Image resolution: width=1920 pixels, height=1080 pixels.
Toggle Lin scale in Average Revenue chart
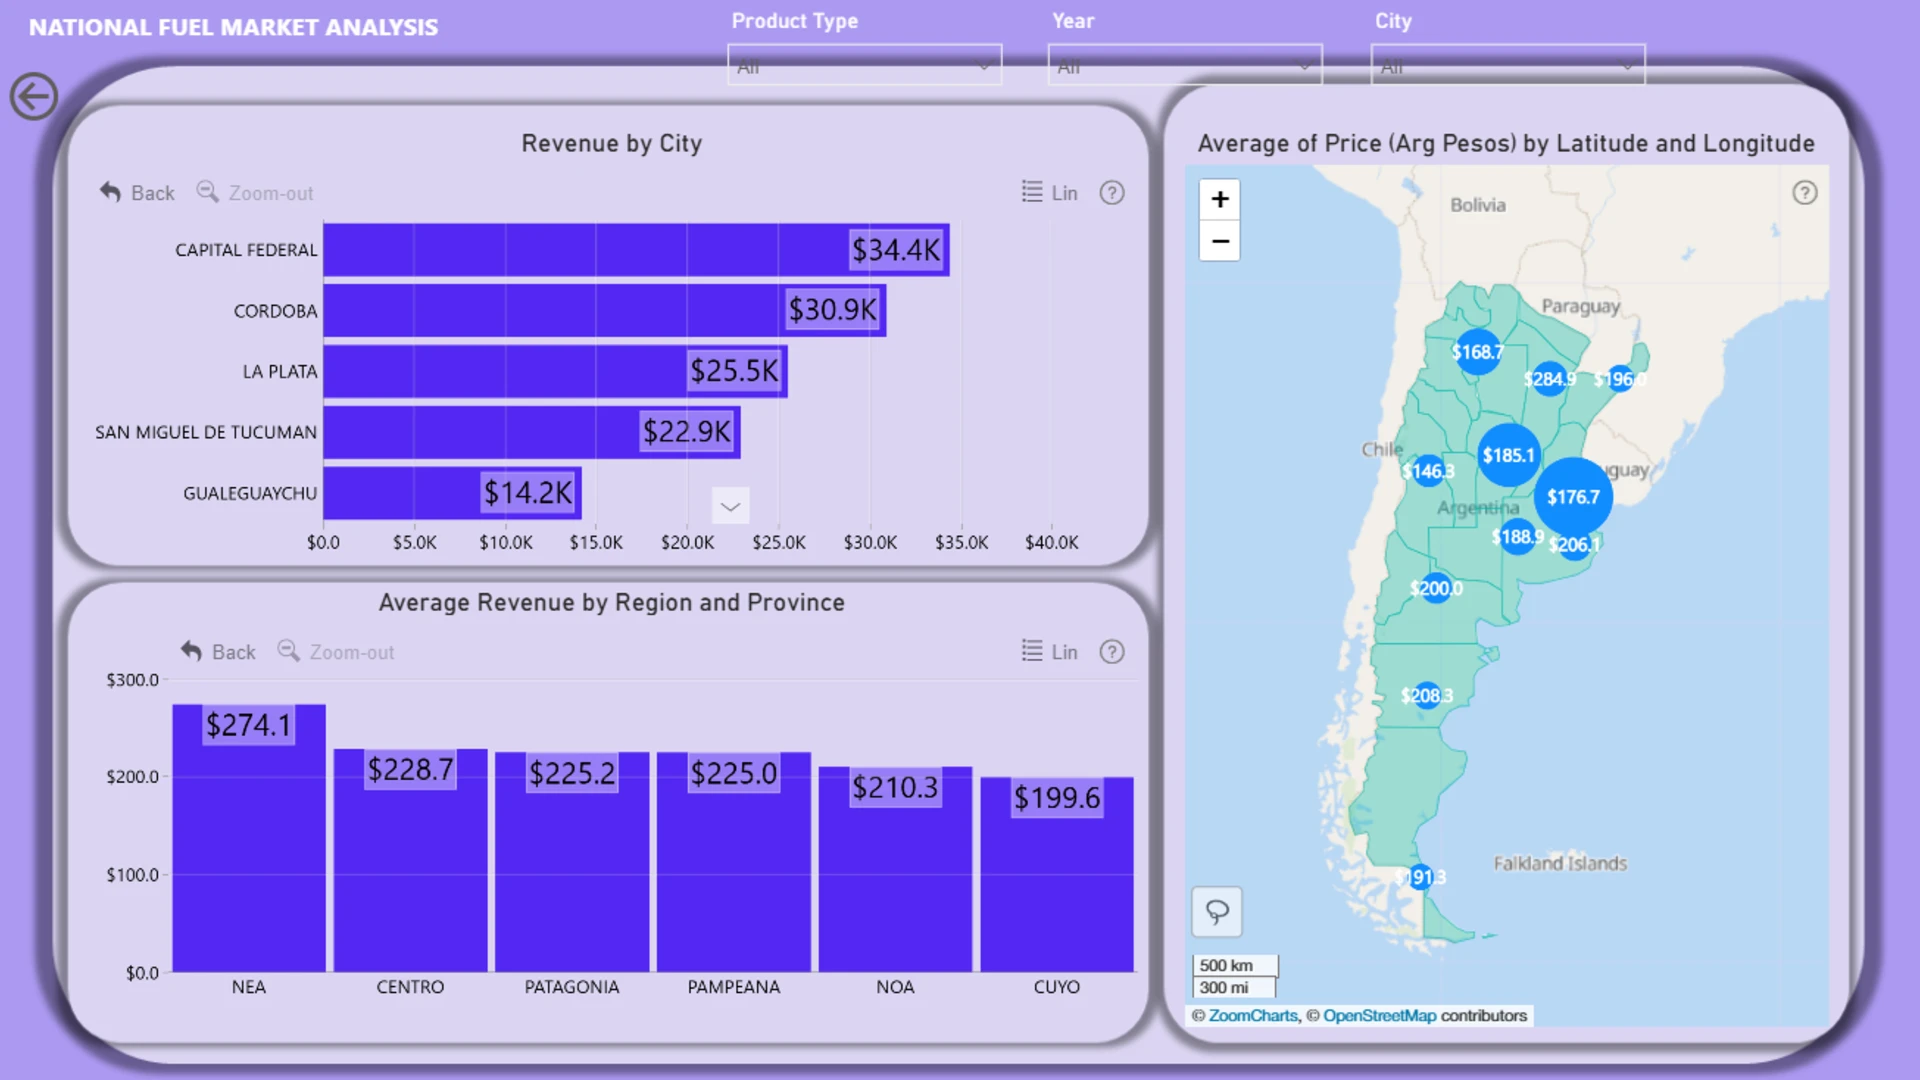click(x=1050, y=652)
